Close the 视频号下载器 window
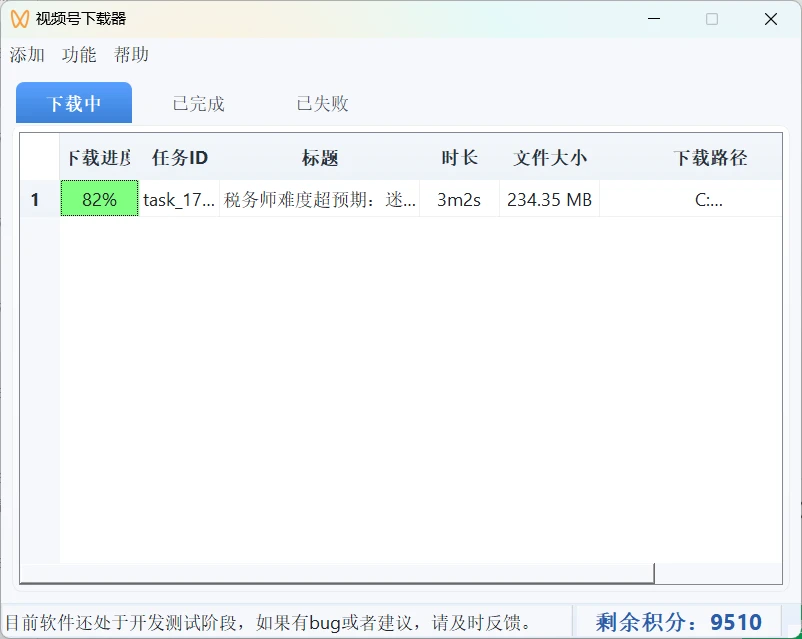Image resolution: width=802 pixels, height=639 pixels. click(771, 19)
